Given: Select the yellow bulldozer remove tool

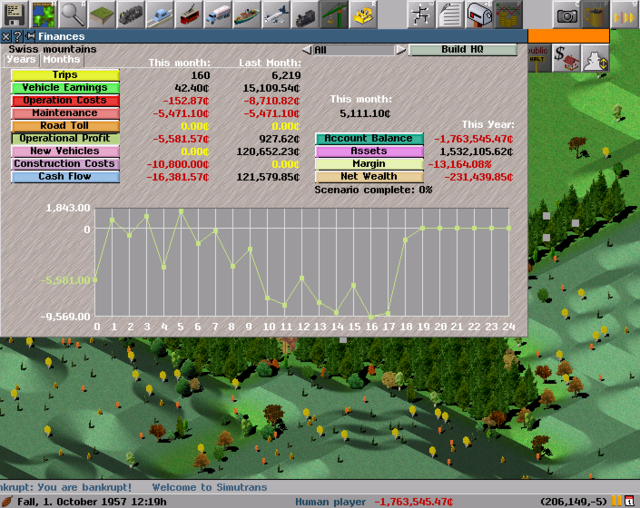Looking at the screenshot, I should [362, 14].
